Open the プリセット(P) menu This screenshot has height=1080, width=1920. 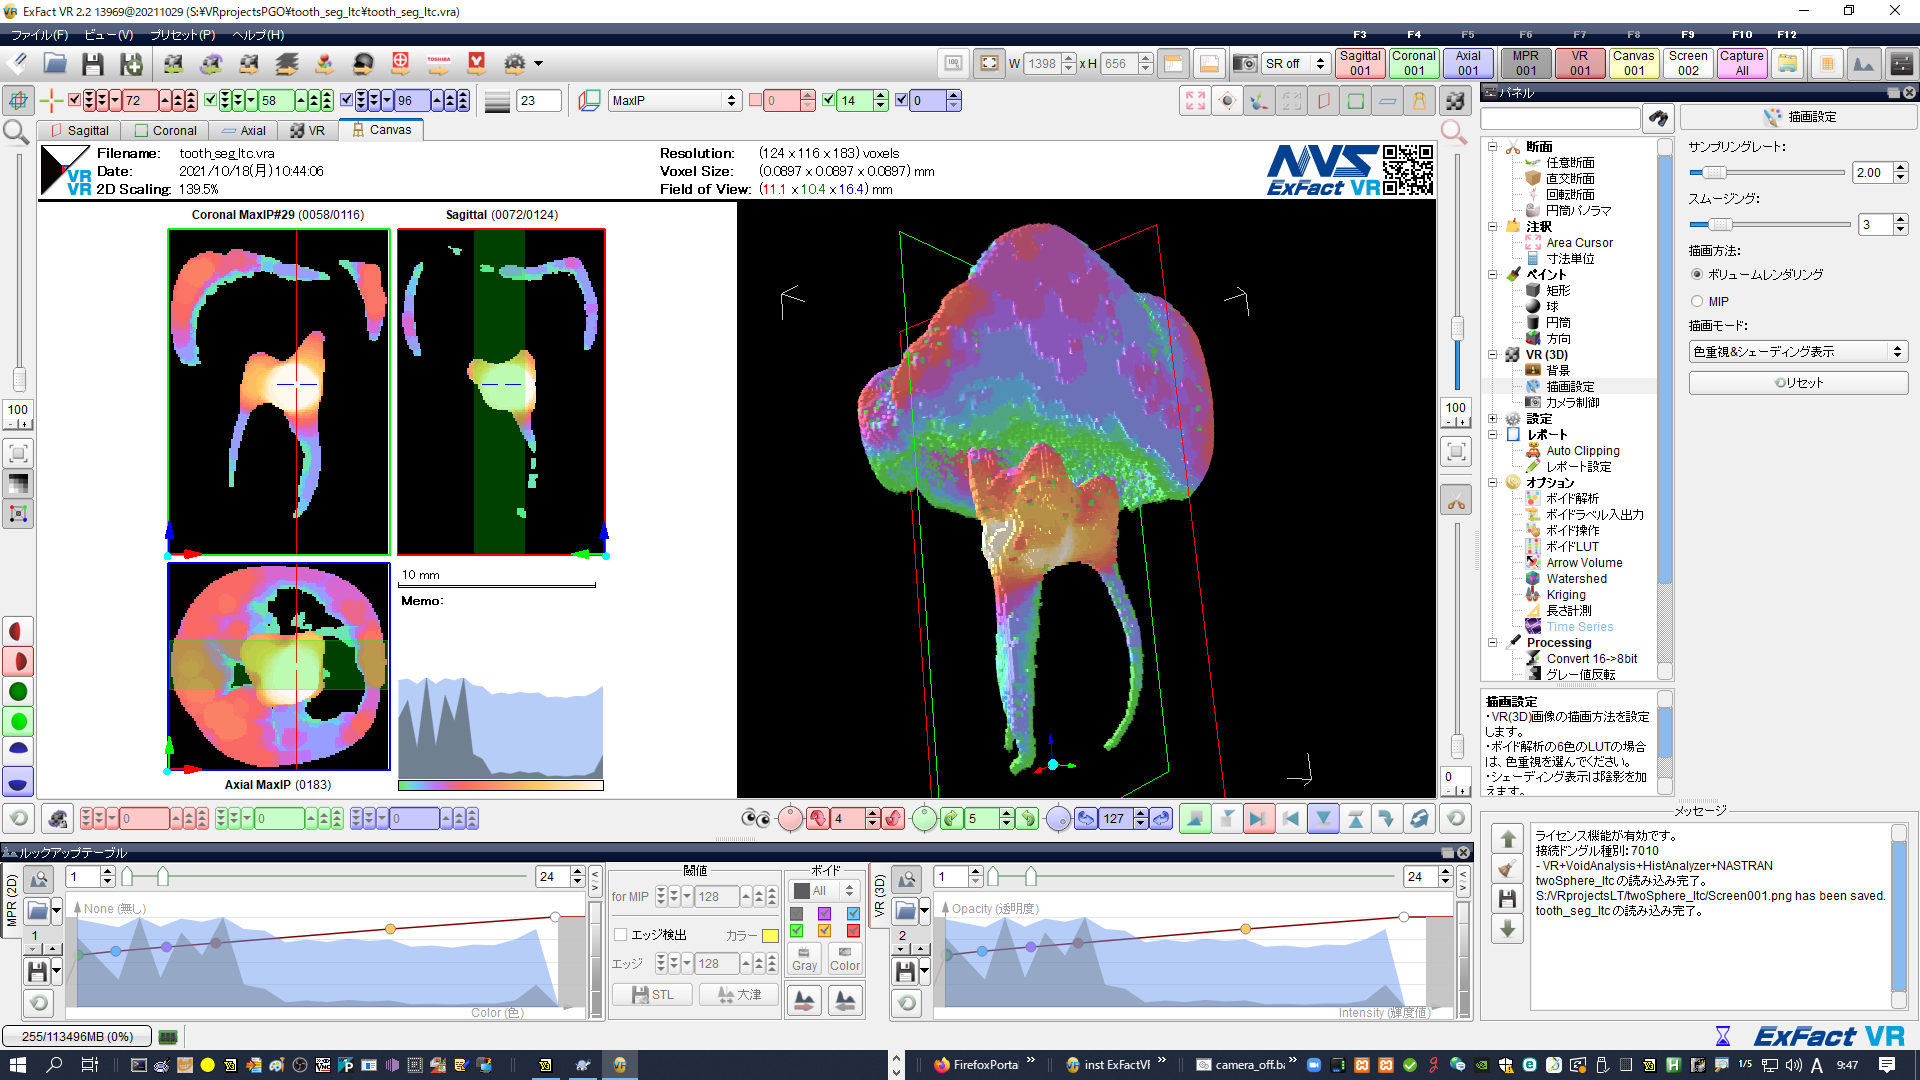tap(182, 34)
